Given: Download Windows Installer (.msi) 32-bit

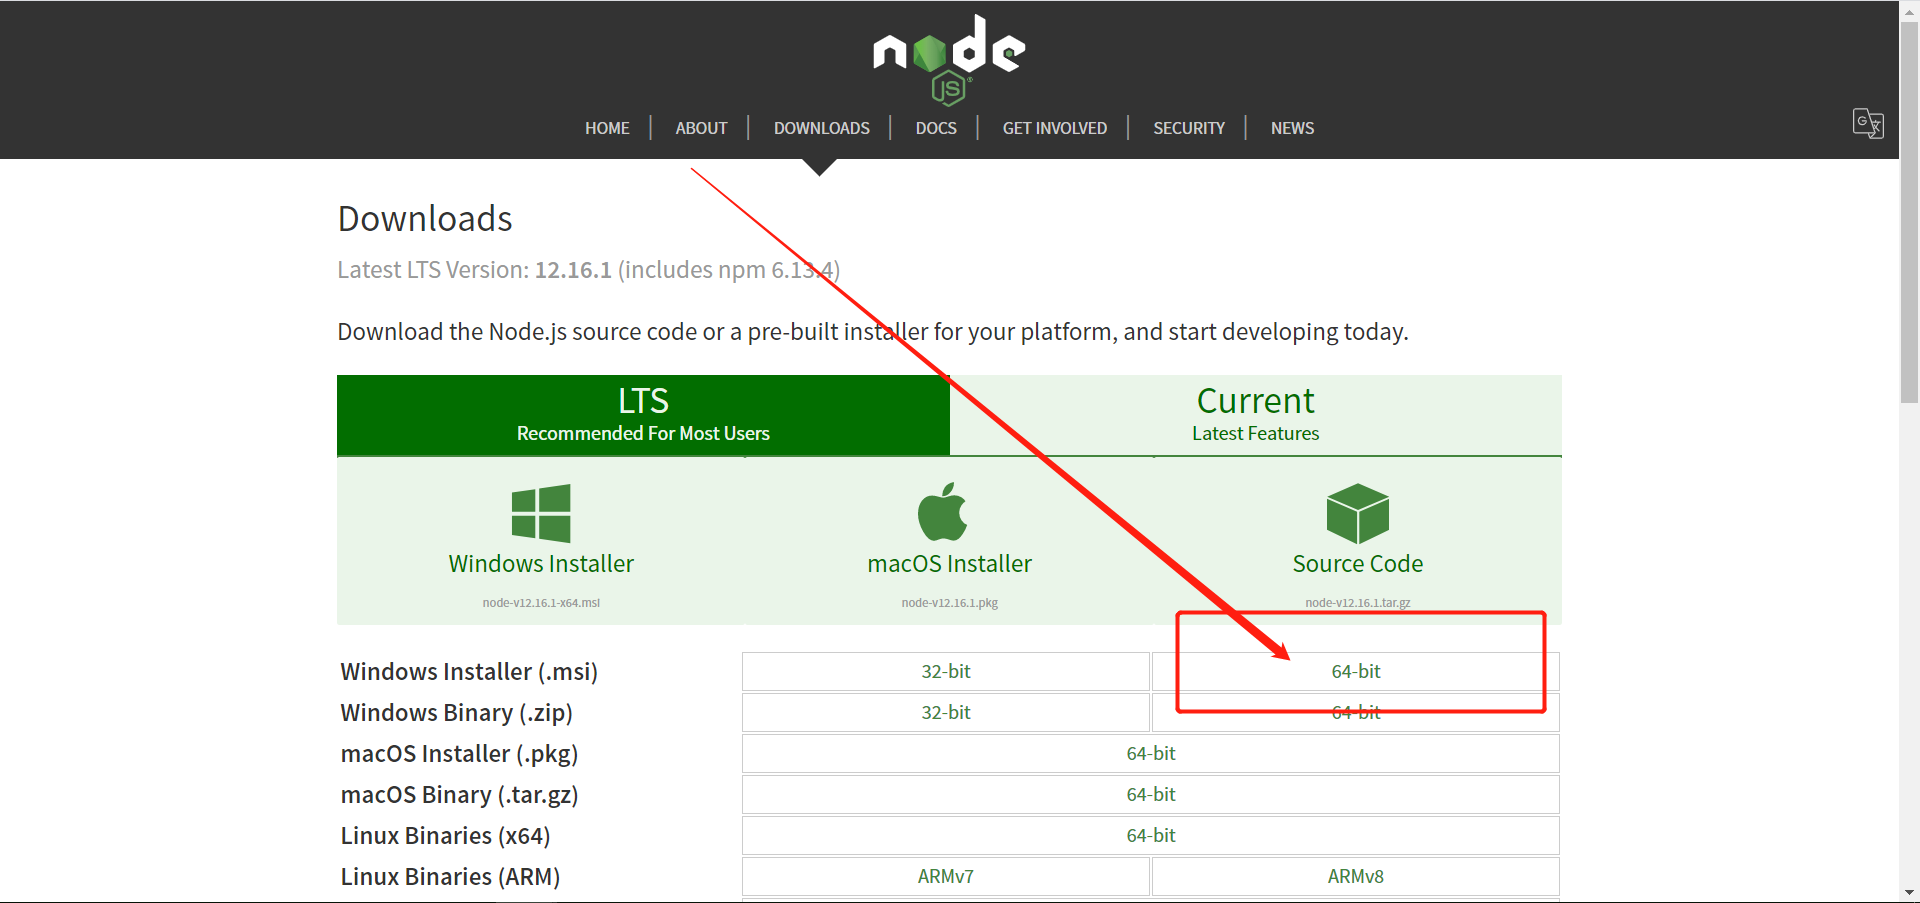Looking at the screenshot, I should click(x=946, y=671).
